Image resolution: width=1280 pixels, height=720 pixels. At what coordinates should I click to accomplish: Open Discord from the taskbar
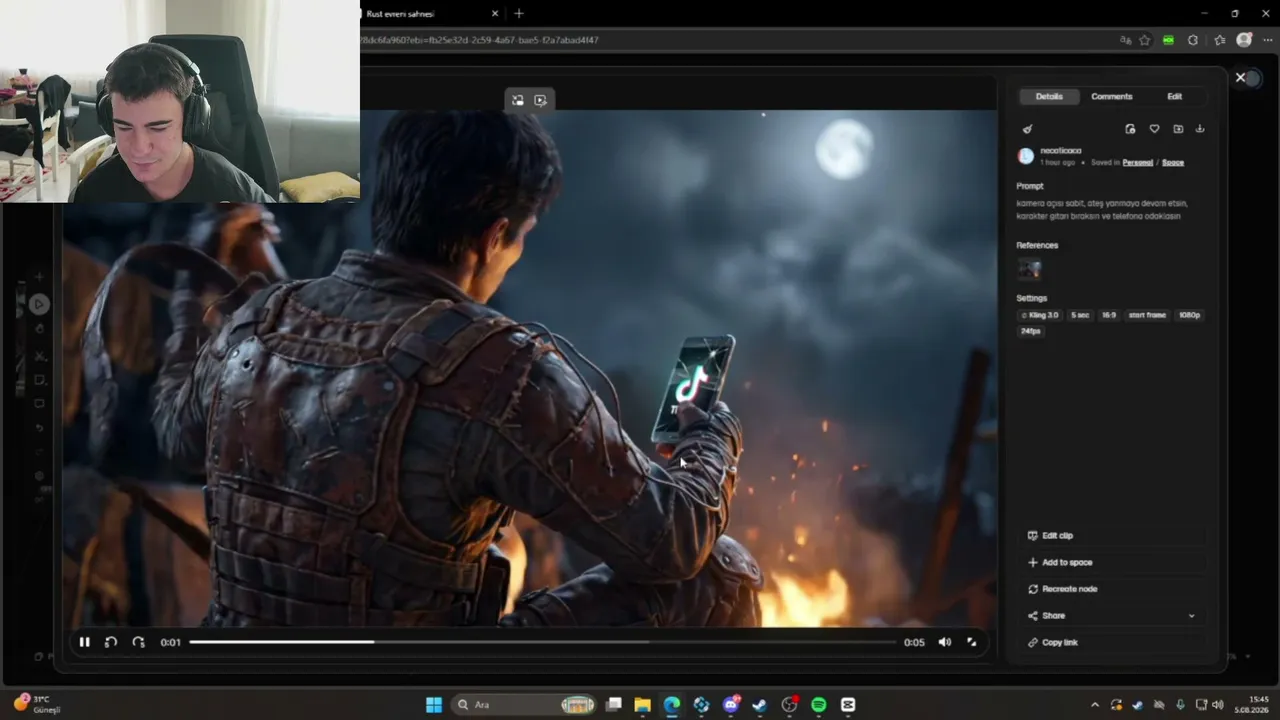tap(731, 705)
